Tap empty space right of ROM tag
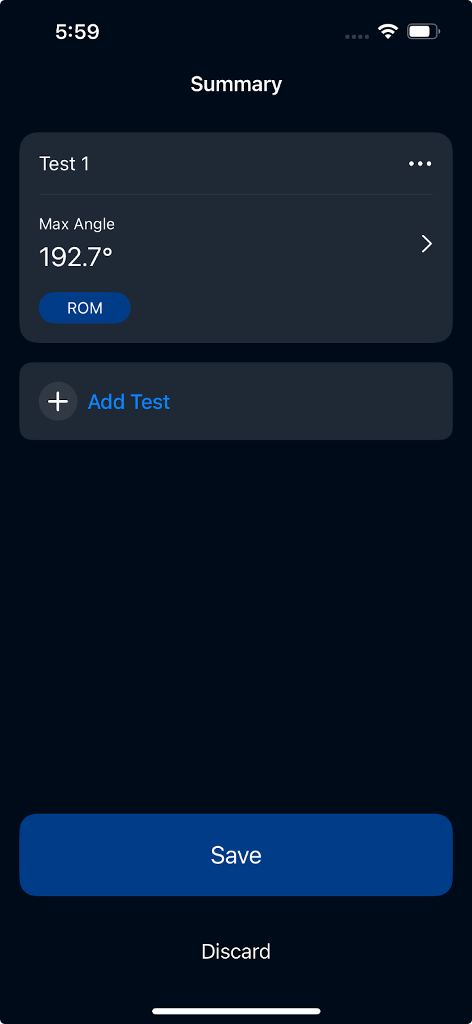Screen dimensions: 472x1024 click(281, 308)
